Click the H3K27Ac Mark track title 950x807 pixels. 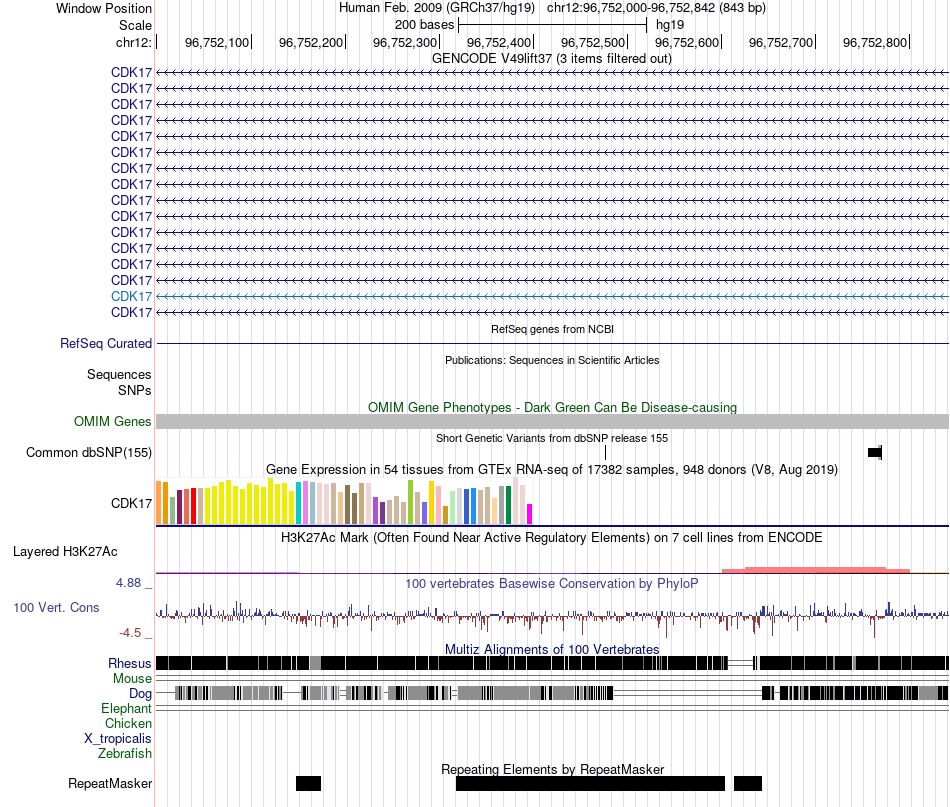click(x=552, y=538)
